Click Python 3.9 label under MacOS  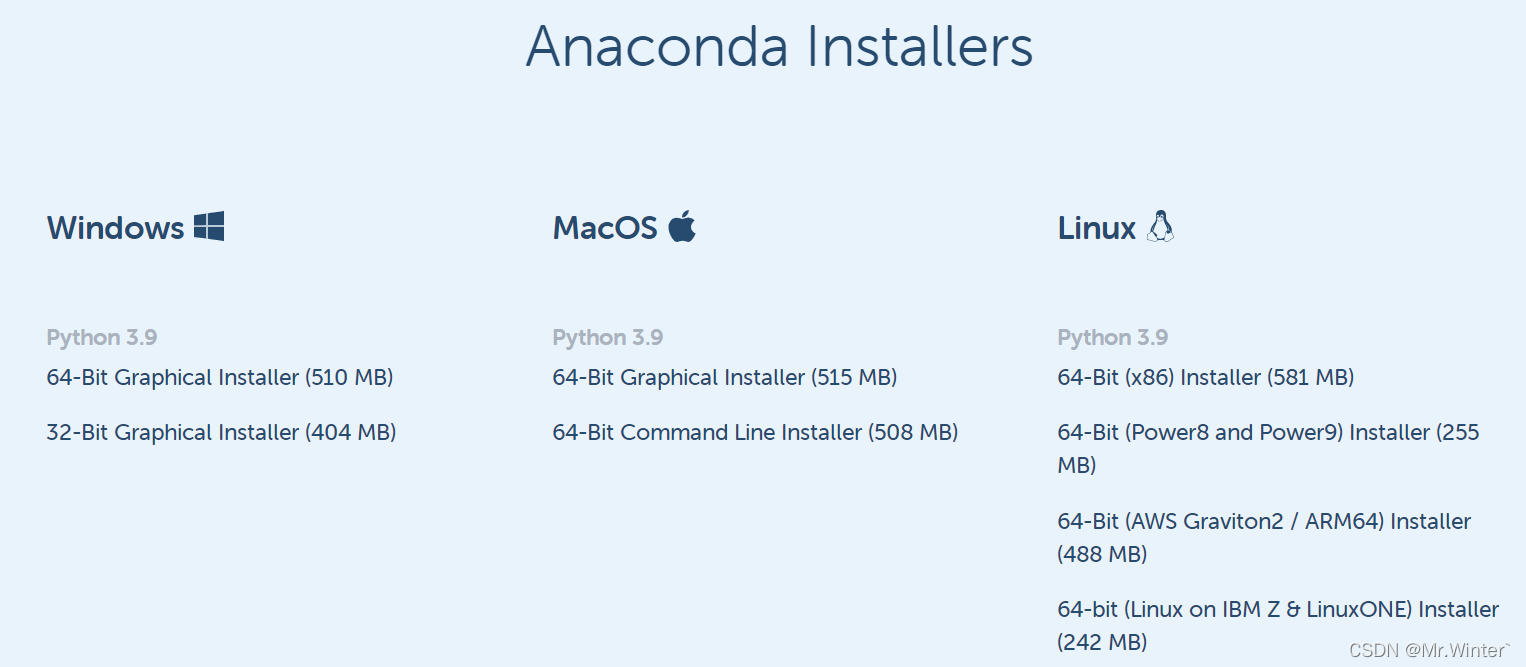click(607, 338)
